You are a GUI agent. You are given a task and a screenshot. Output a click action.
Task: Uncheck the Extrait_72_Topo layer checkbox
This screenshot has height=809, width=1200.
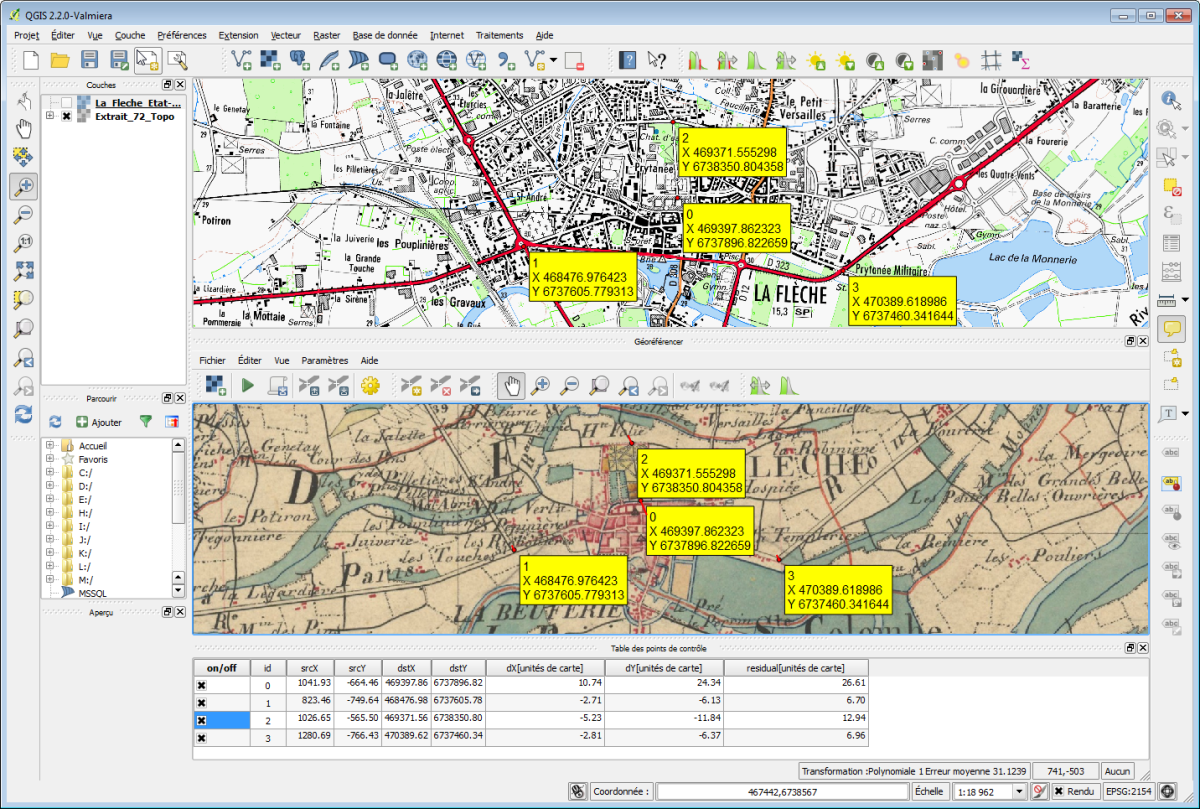(66, 116)
